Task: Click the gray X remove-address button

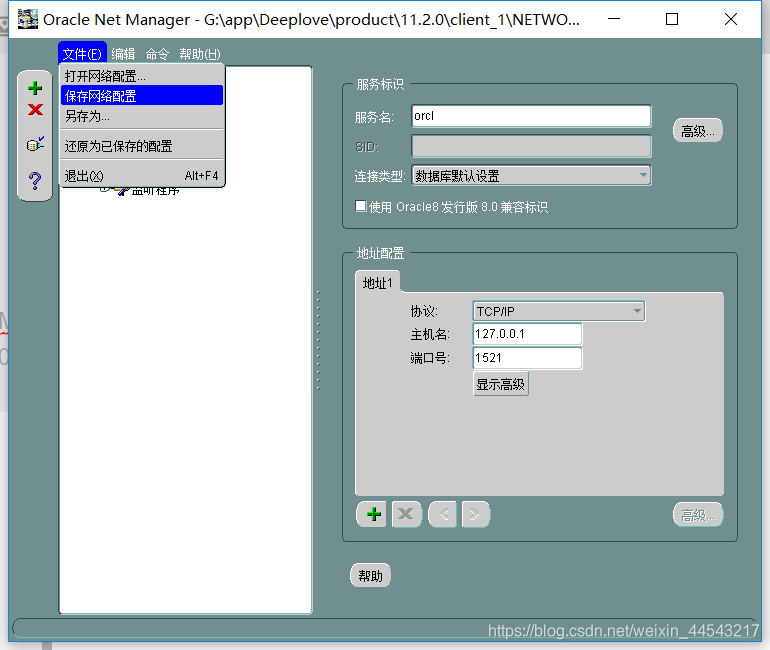Action: 406,514
